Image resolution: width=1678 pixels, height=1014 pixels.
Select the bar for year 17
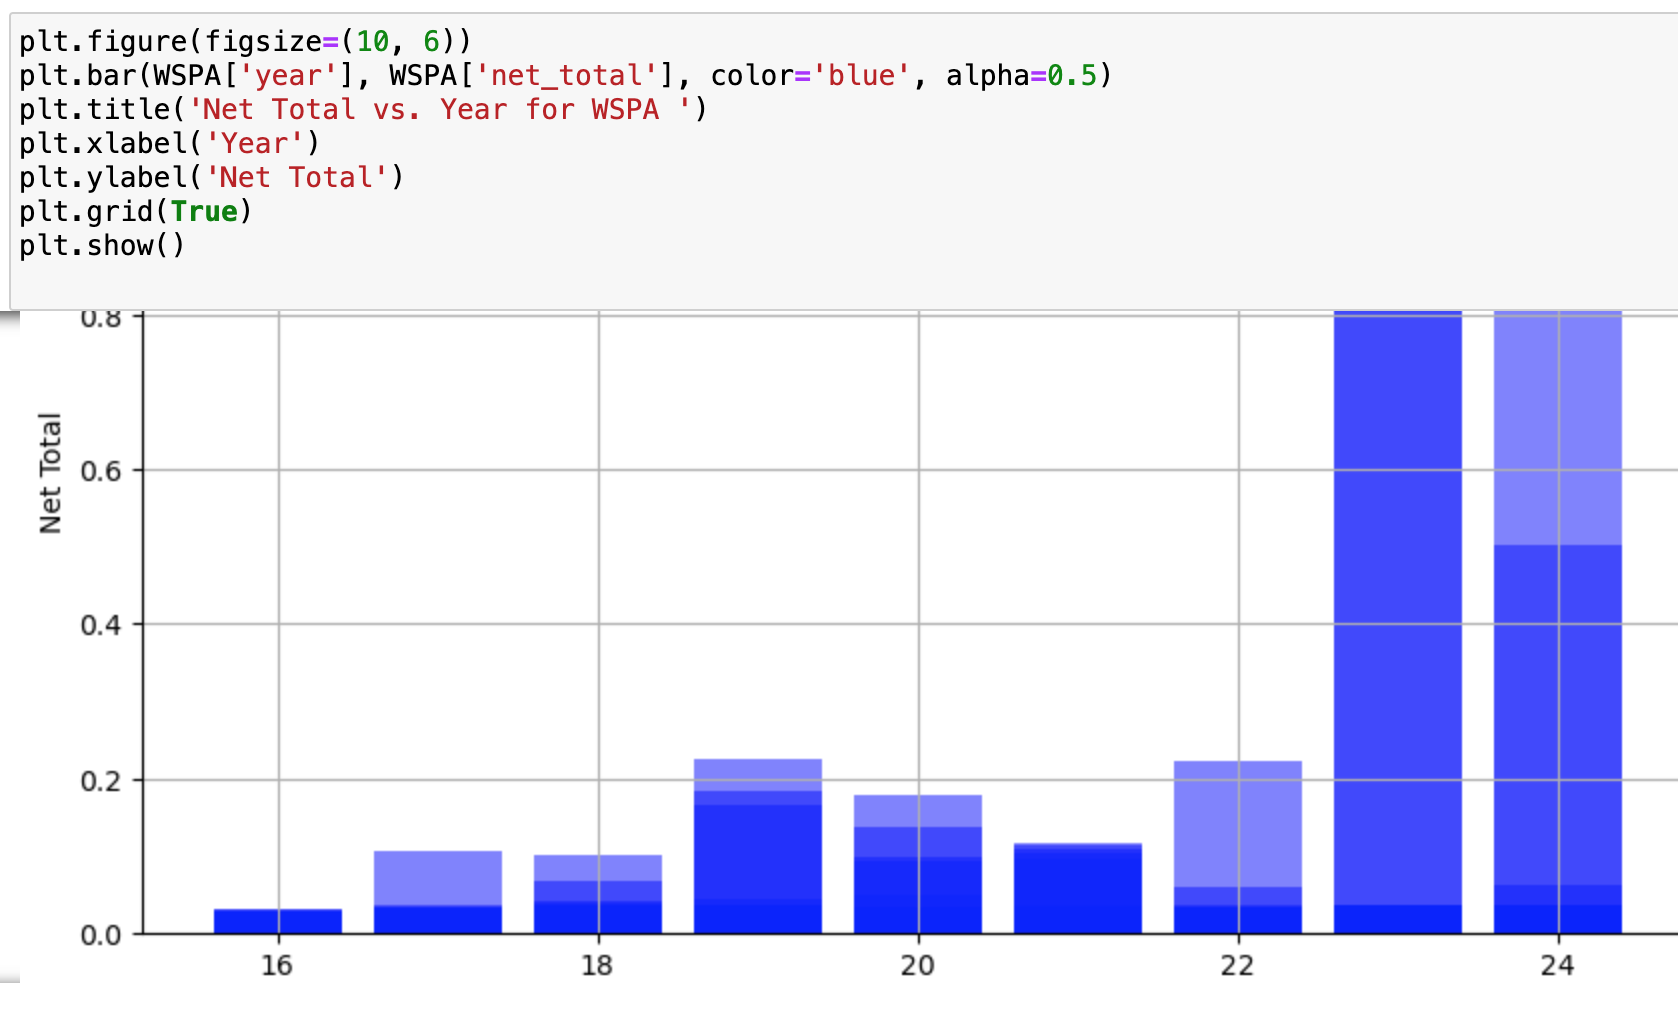(438, 892)
